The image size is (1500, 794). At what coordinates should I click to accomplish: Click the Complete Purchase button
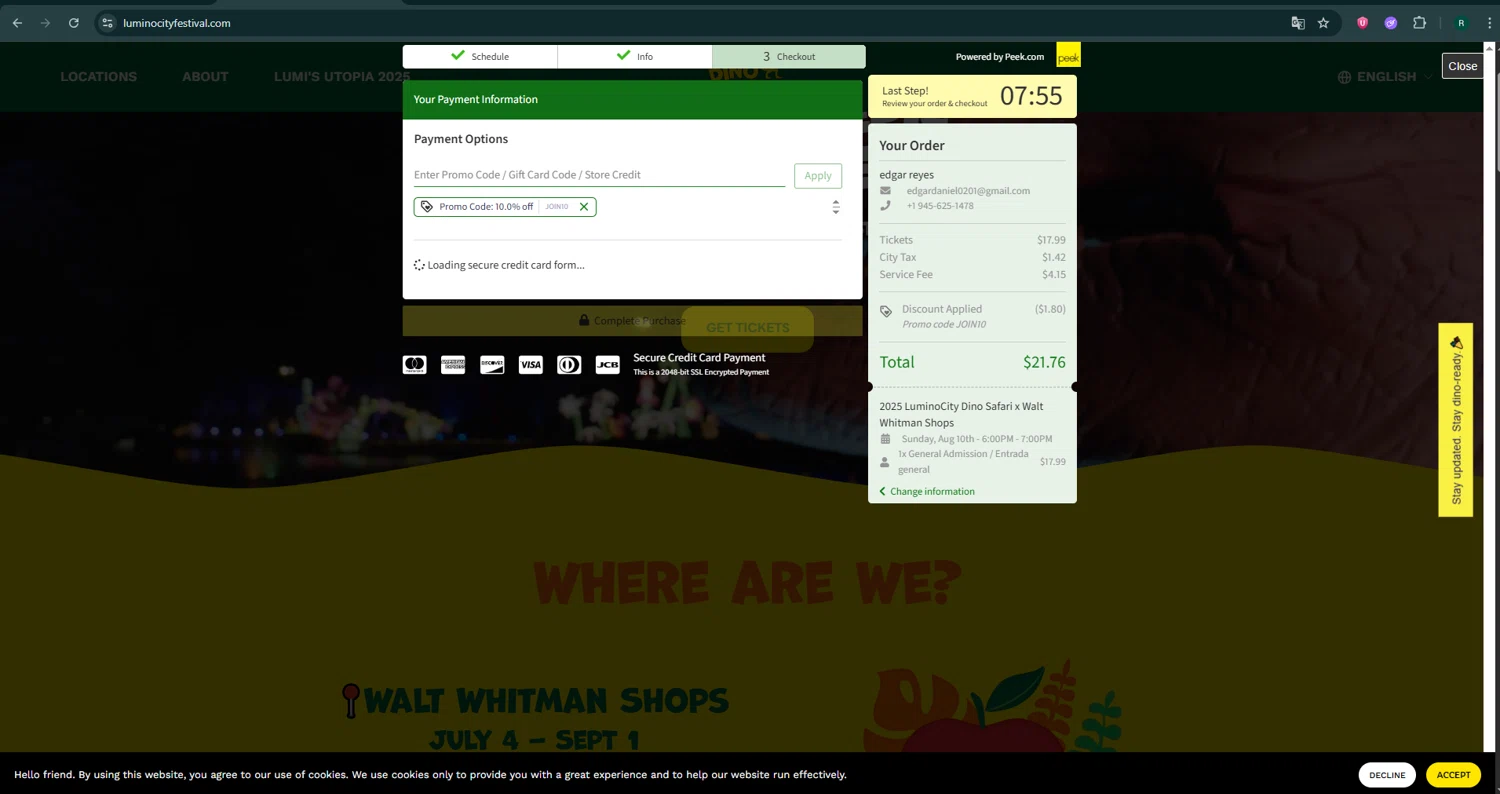click(x=632, y=321)
